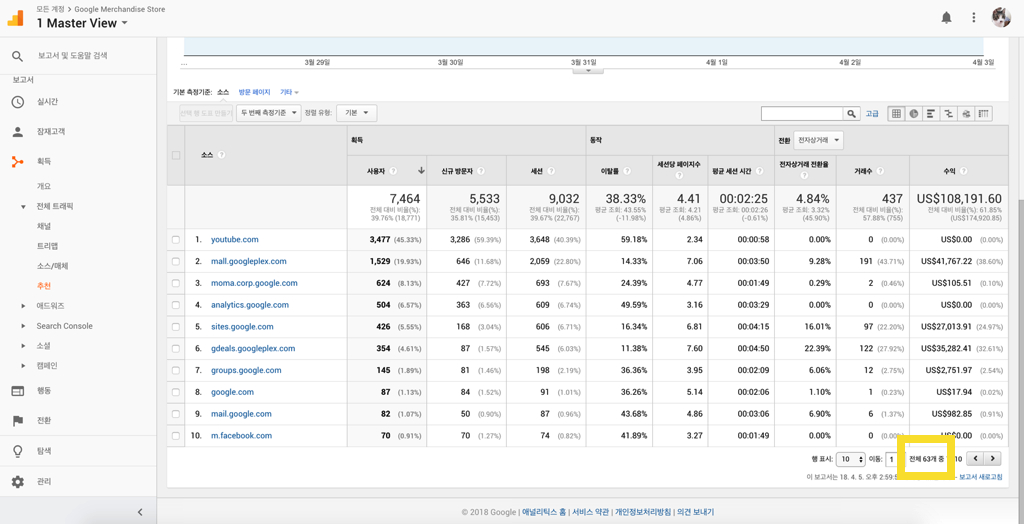
Task: Open the 트리맵 report menu item
Action: 48,246
